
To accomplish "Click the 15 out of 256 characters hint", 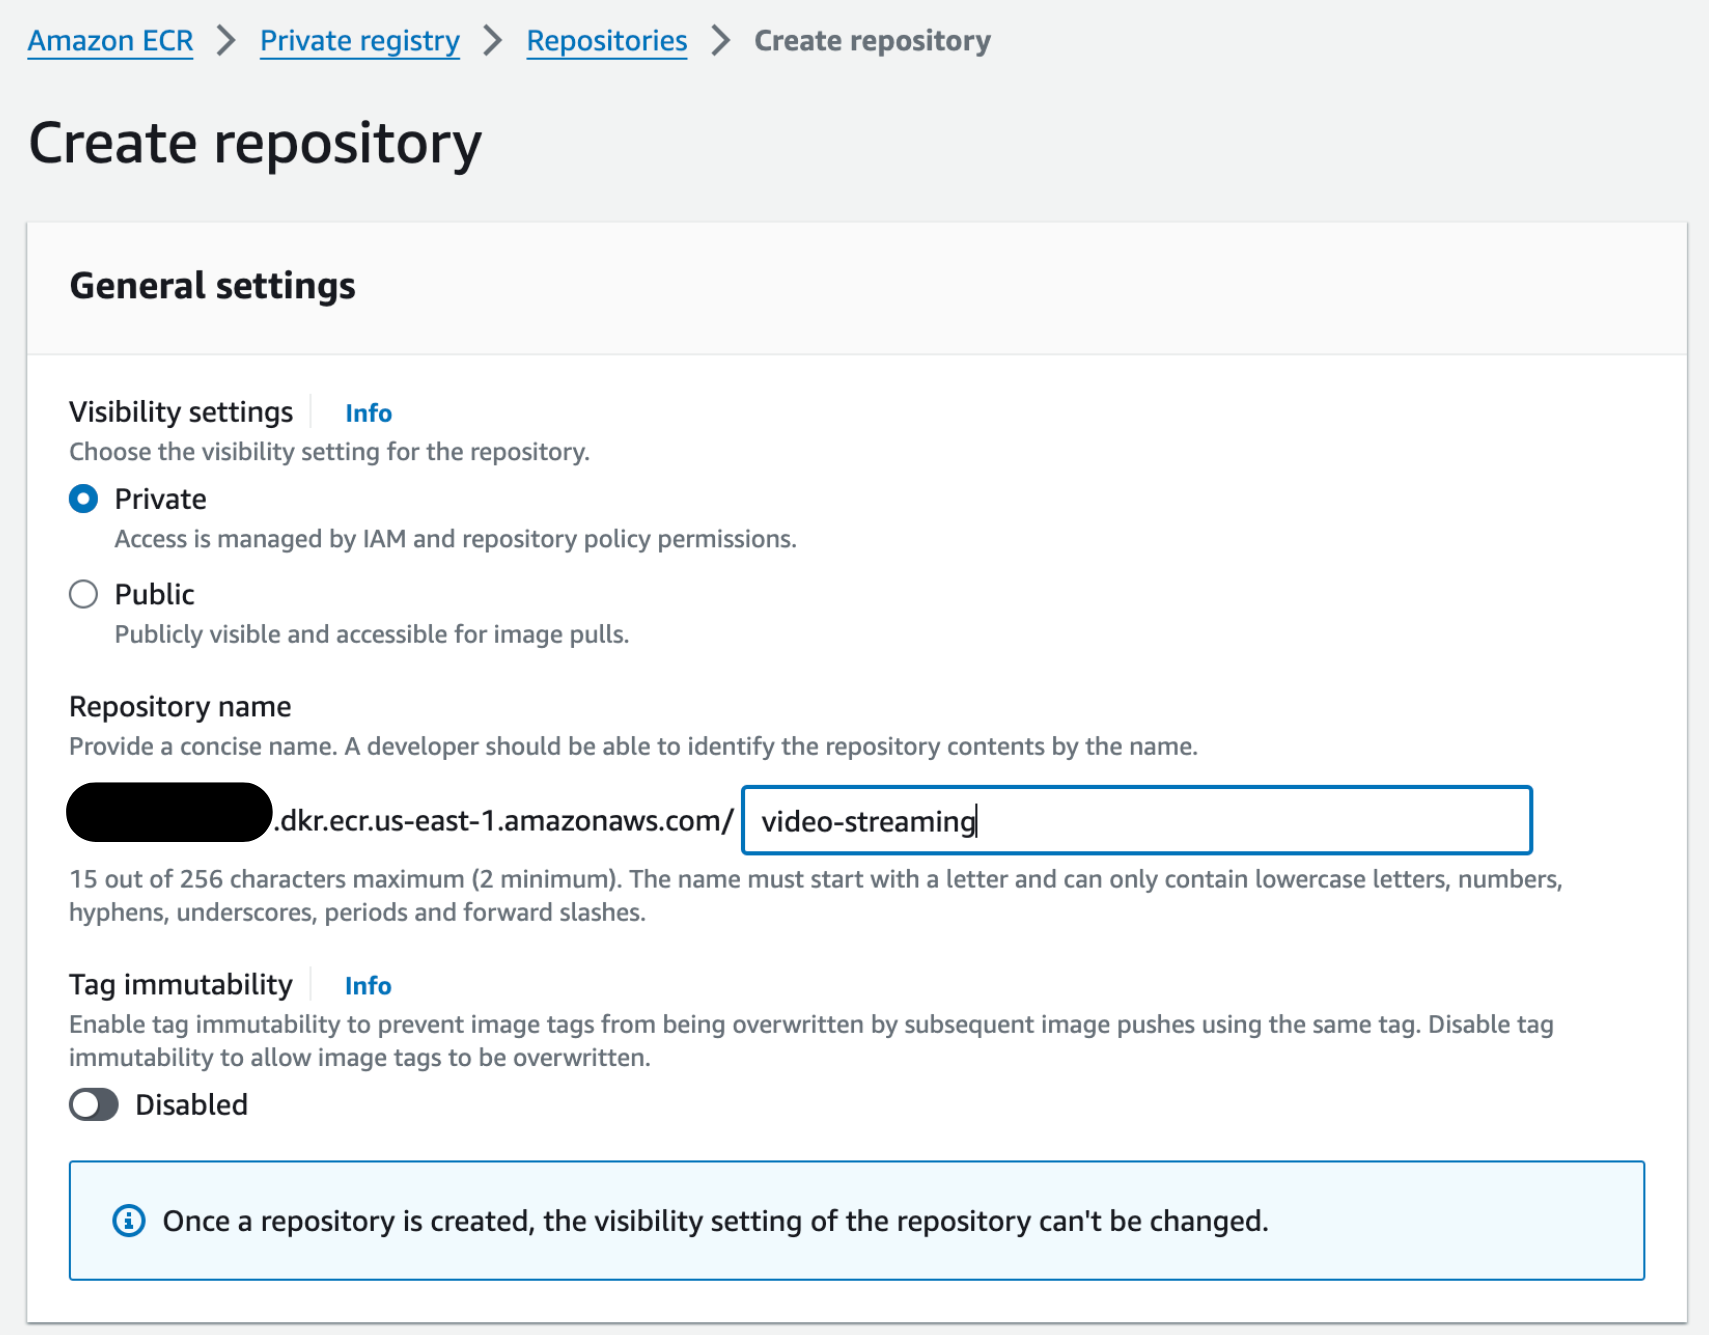I will point(816,895).
